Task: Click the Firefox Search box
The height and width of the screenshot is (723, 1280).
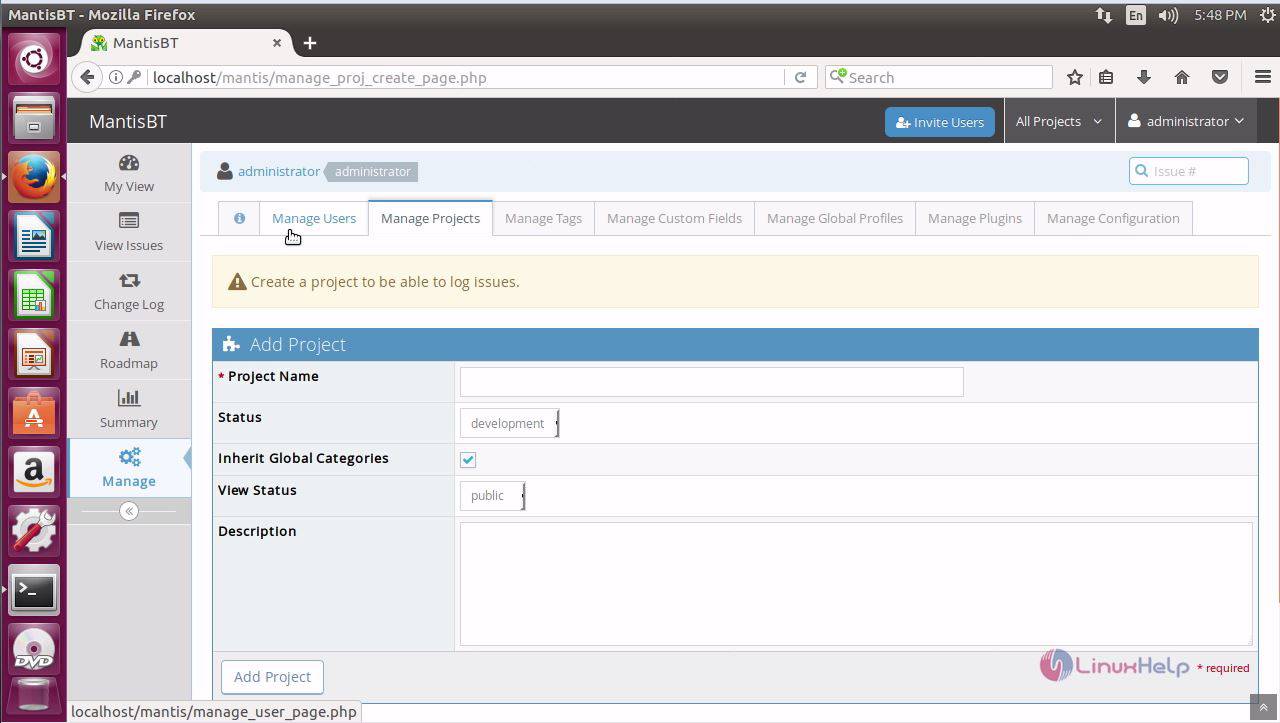Action: 939,77
